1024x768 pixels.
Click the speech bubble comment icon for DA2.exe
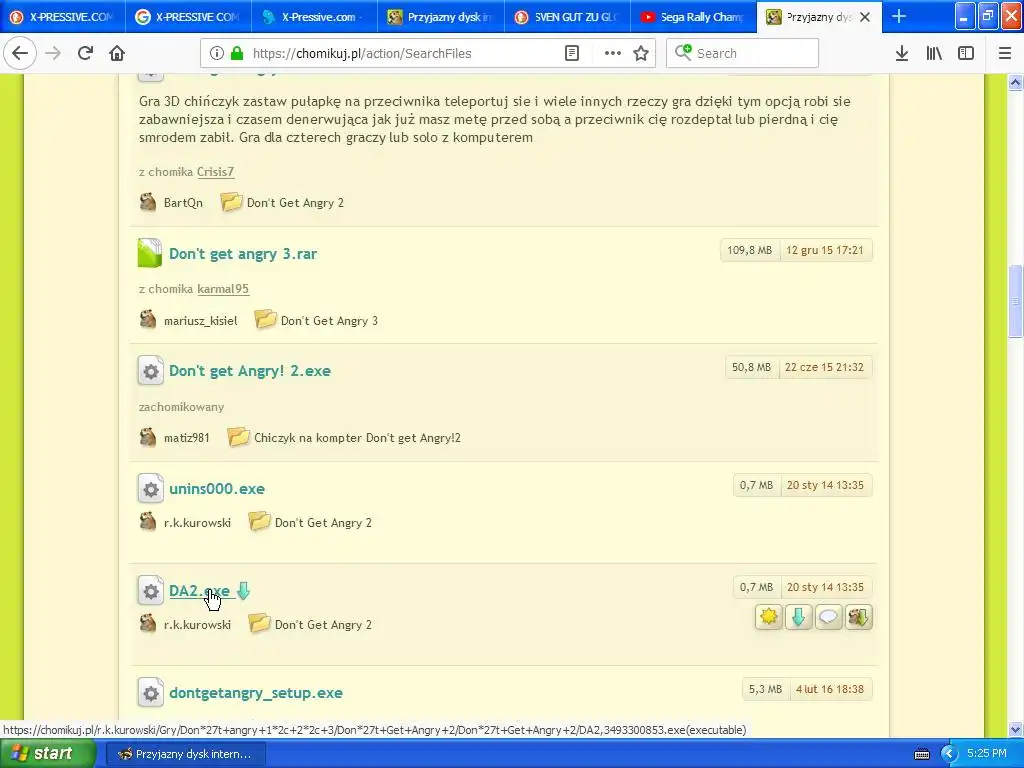coord(828,617)
